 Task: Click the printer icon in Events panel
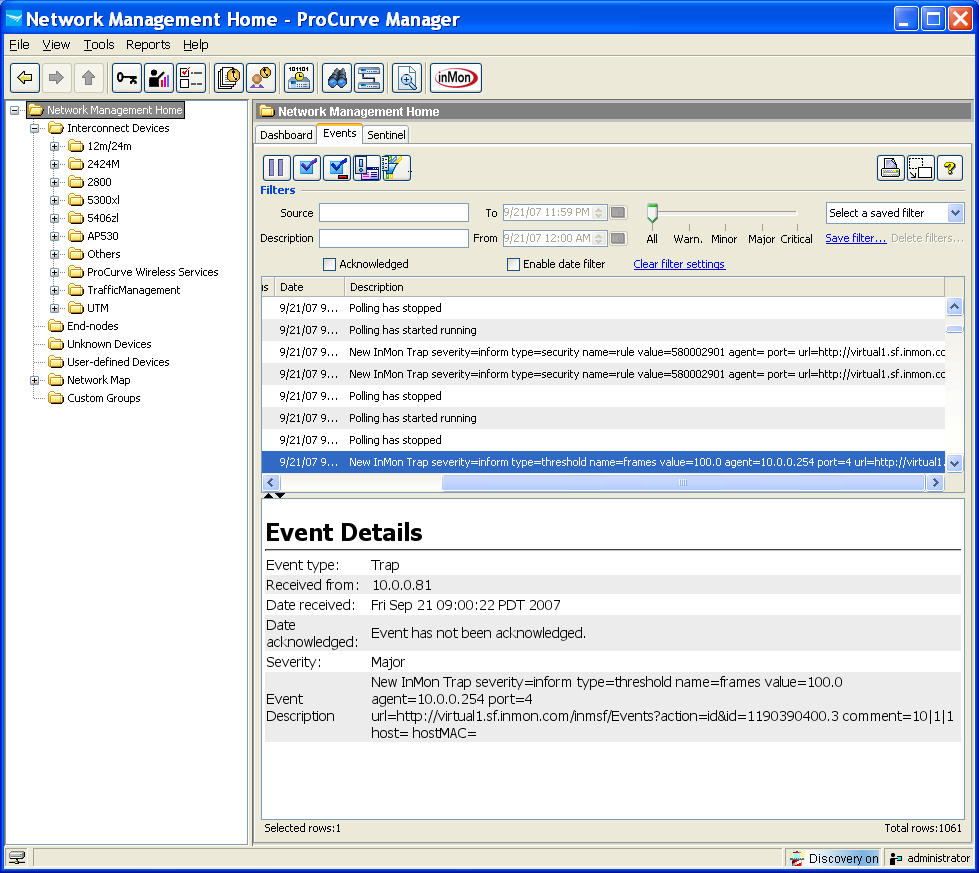point(891,168)
